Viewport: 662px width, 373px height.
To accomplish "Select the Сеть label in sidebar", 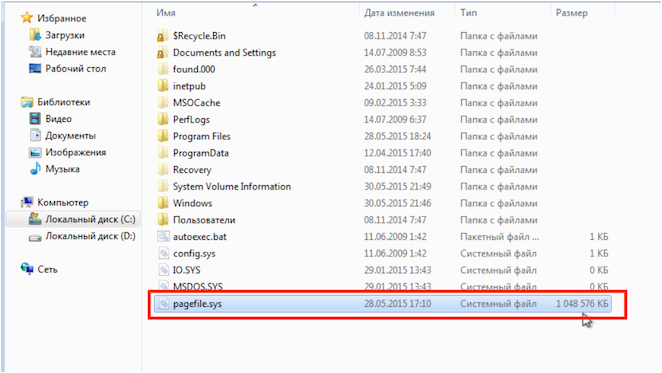I will coord(47,270).
